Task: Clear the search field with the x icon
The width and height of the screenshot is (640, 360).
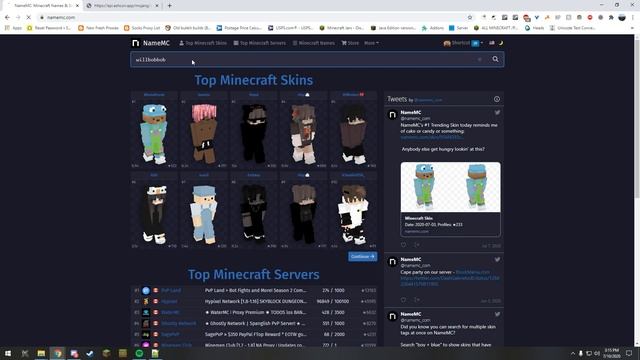Action: pos(480,60)
